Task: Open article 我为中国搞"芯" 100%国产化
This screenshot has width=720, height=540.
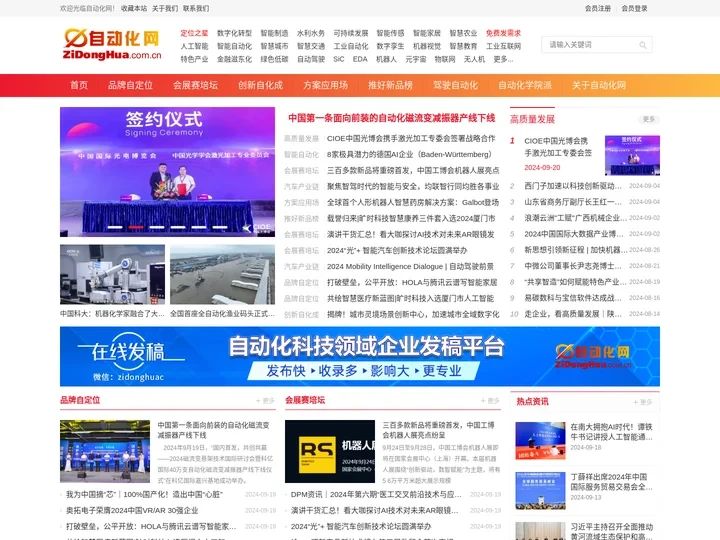Action: coord(144,495)
